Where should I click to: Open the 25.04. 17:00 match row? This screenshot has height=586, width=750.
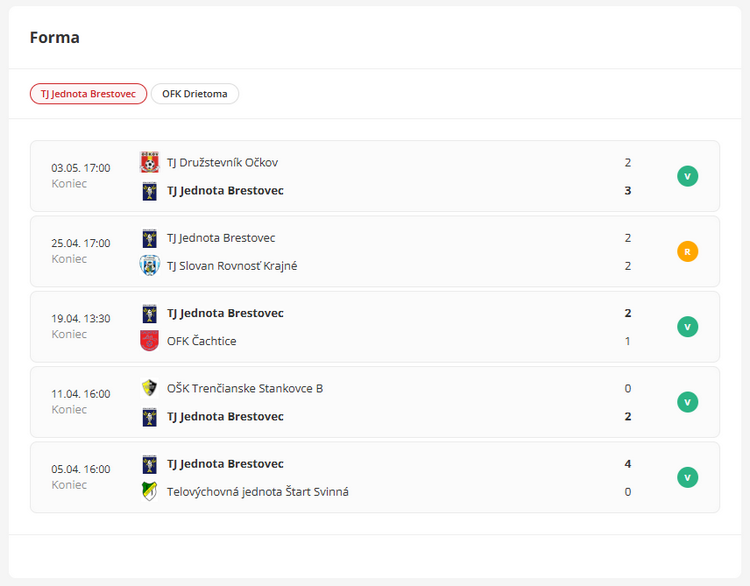(375, 252)
